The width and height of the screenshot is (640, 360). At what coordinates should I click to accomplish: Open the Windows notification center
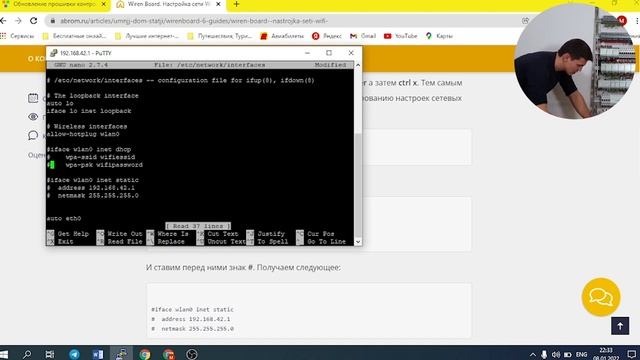coord(631,354)
